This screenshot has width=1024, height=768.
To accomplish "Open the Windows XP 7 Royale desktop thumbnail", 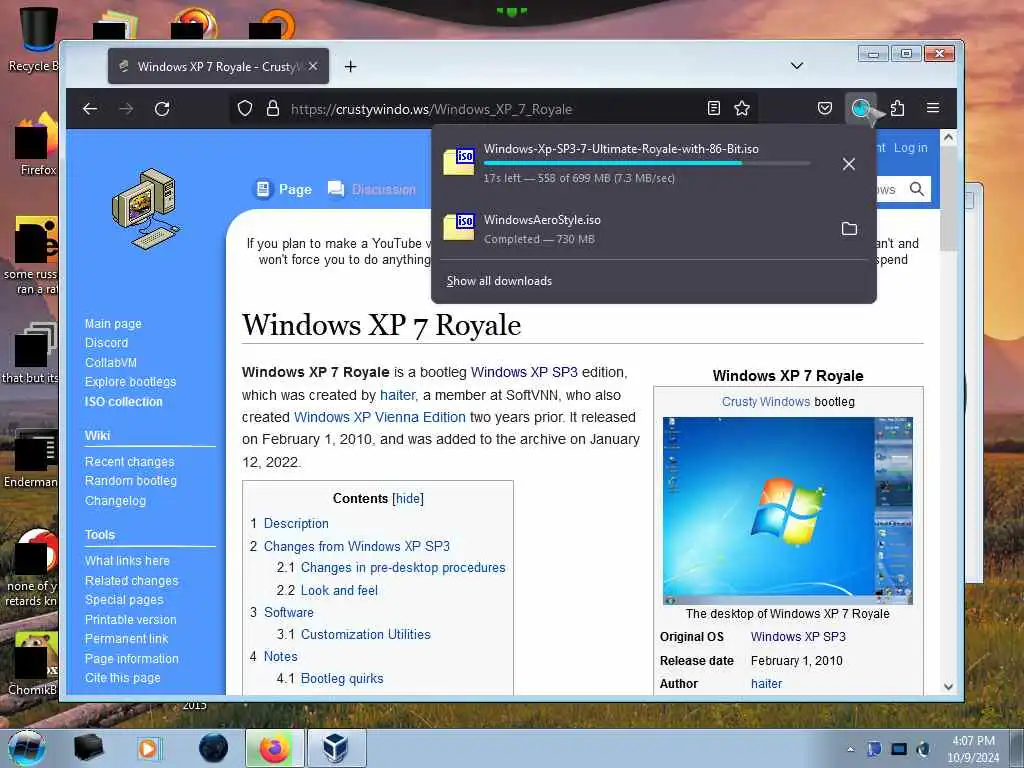I will [788, 511].
